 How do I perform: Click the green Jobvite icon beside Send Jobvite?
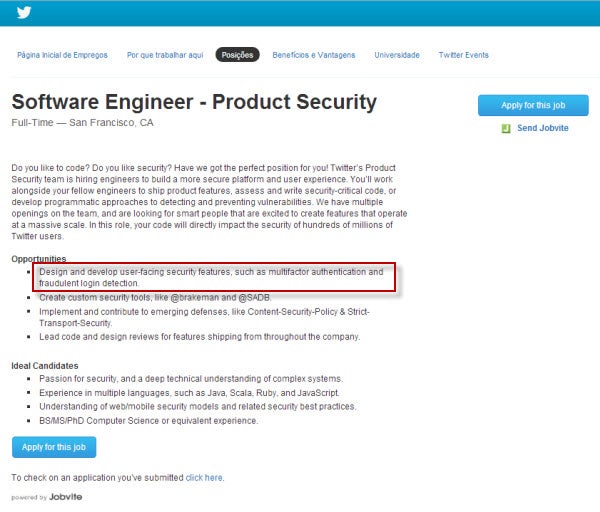507,129
